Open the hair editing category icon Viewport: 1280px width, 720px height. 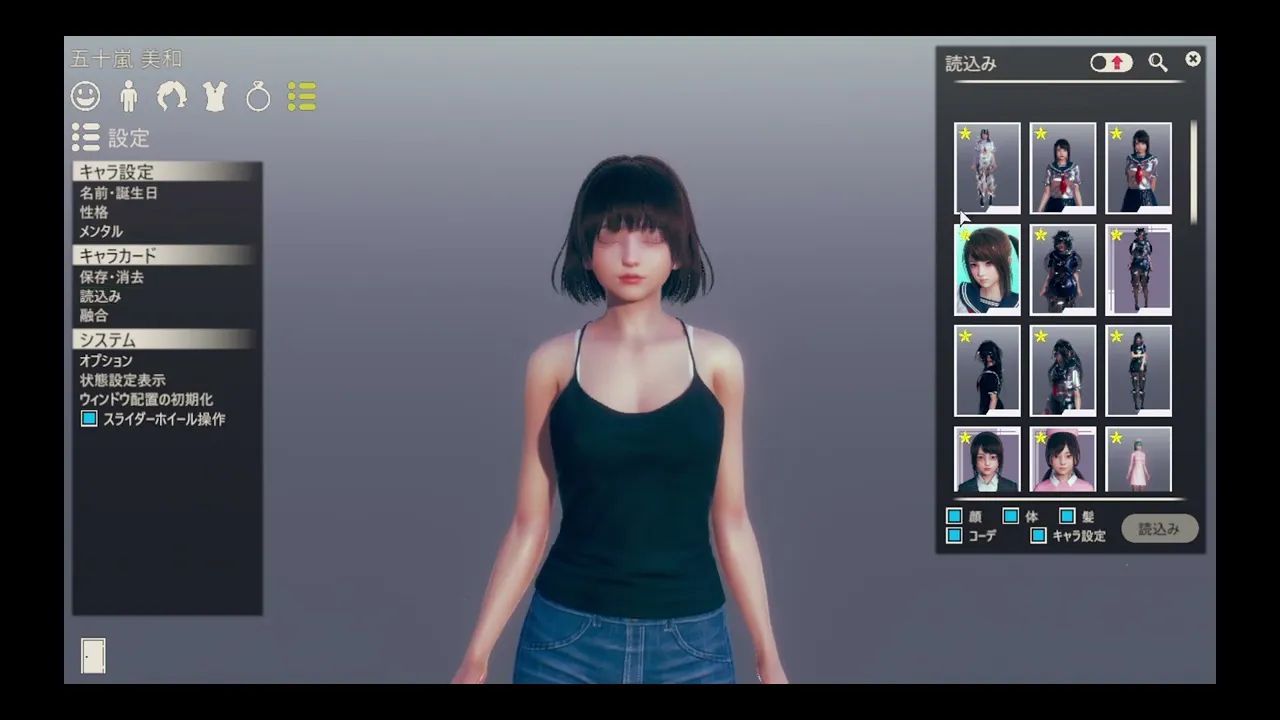tap(171, 96)
